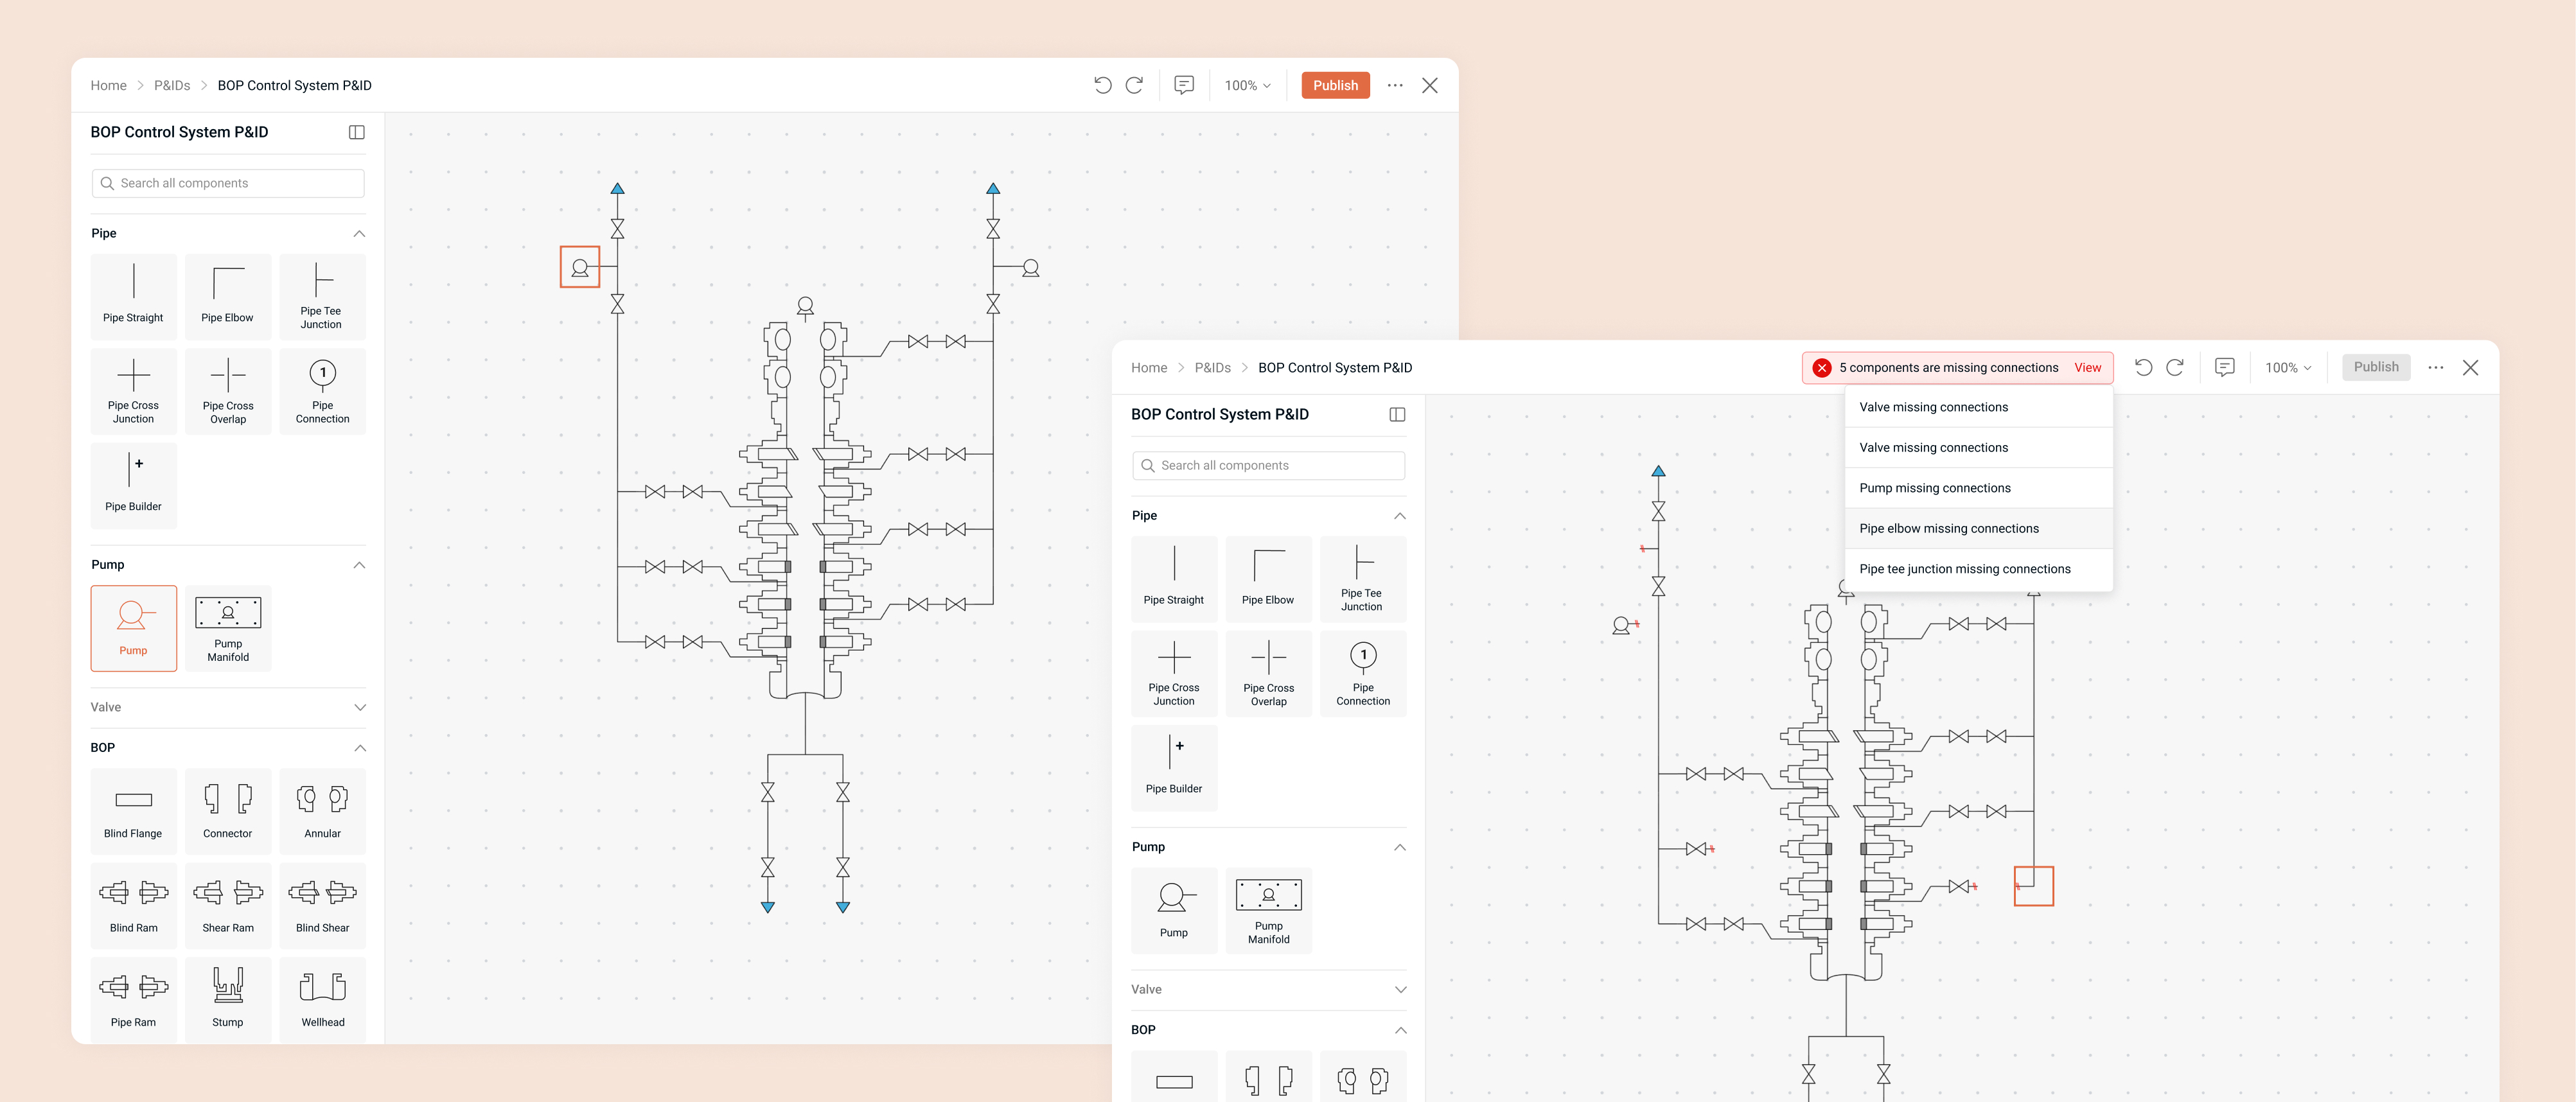This screenshot has width=2576, height=1102.
Task: Collapse Pipe section in right window
Action: (x=1400, y=515)
